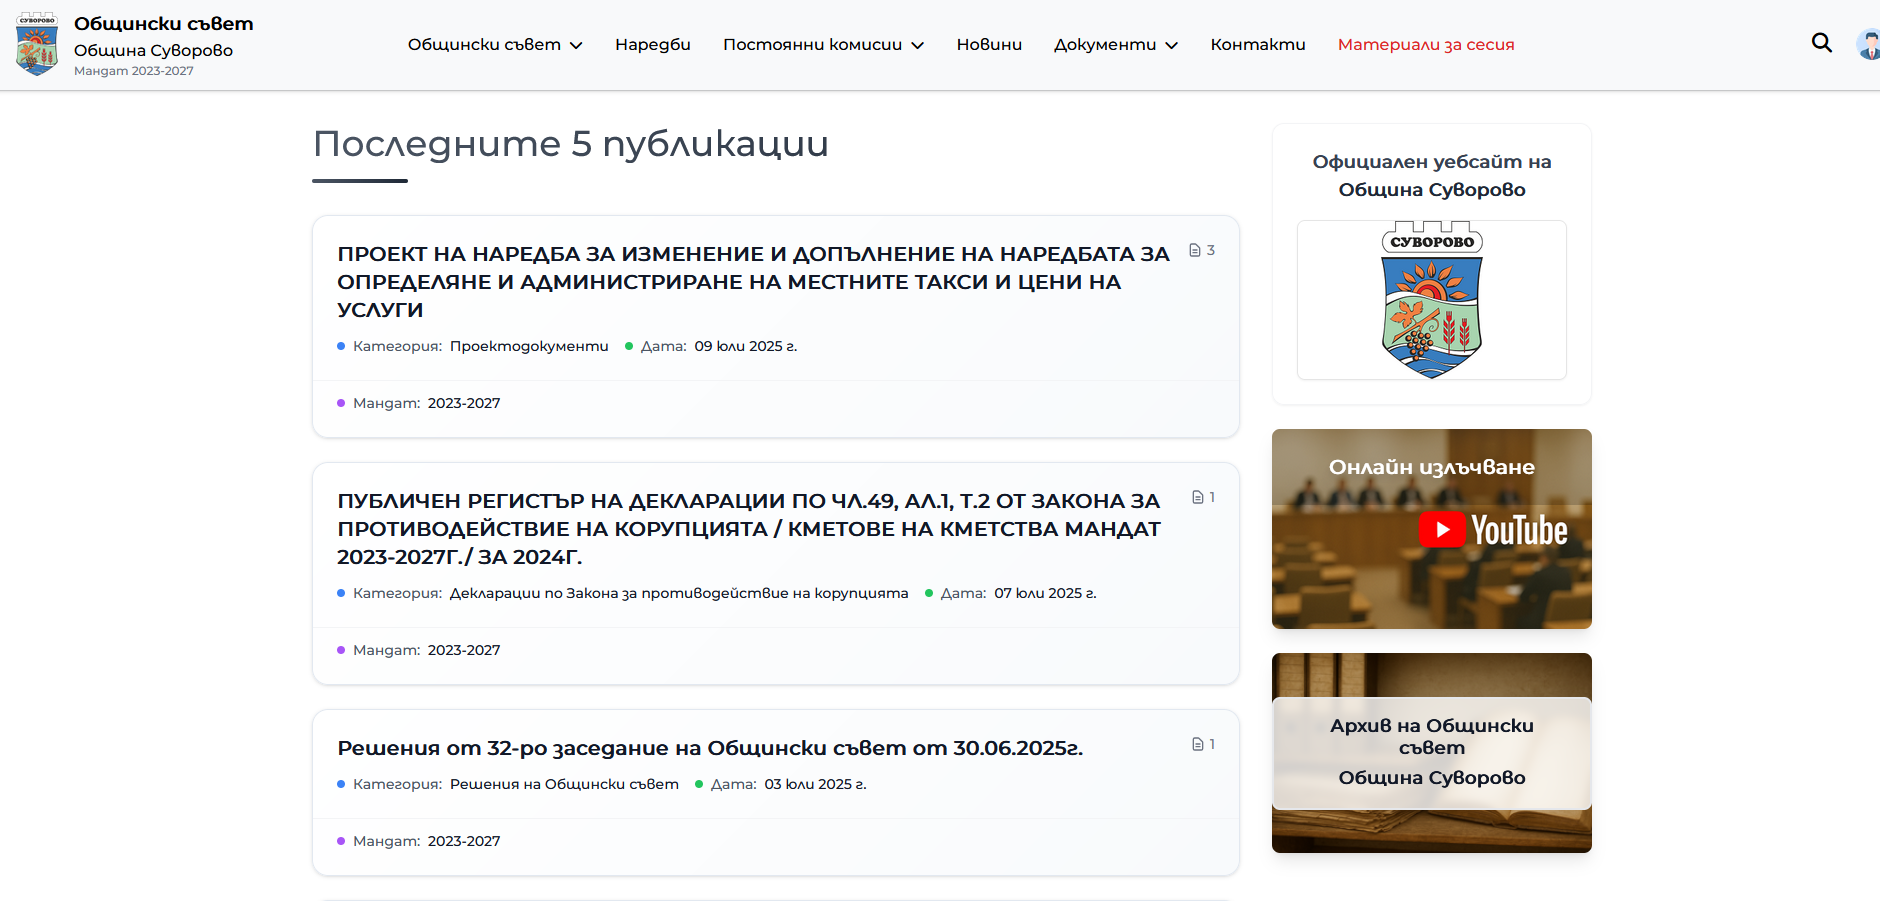Click the date 07 юли 2025 г.
Viewport: 1880px width, 901px height.
coord(1045,593)
